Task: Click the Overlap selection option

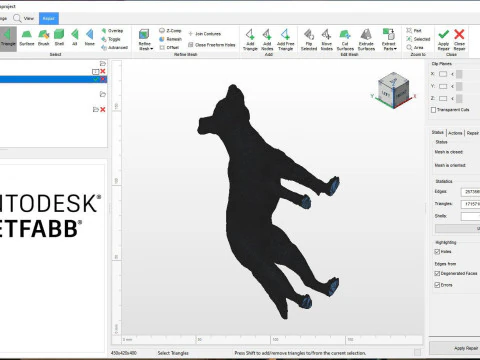Action: point(112,31)
